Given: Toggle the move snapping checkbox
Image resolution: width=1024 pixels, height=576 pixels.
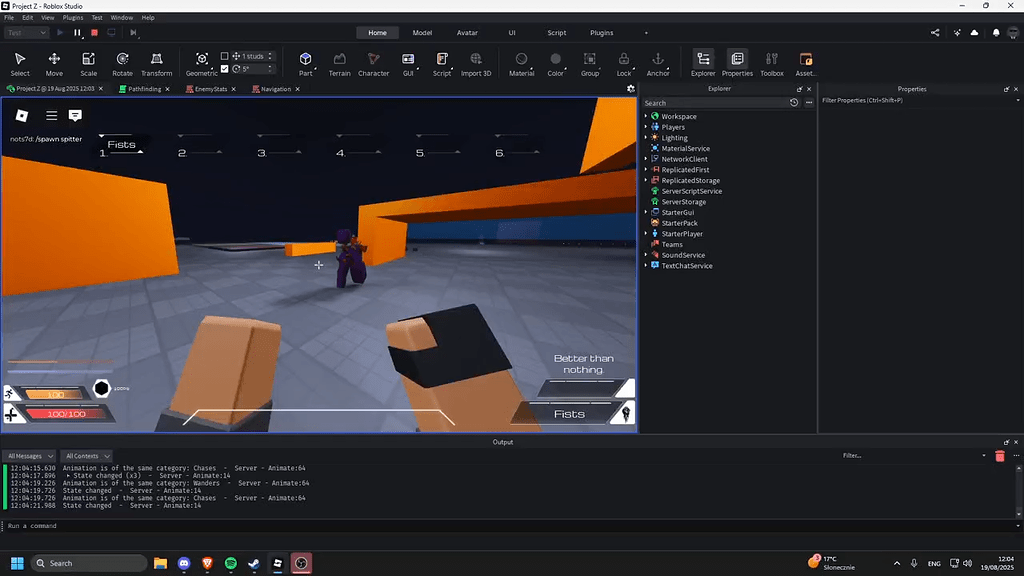Looking at the screenshot, I should click(x=225, y=56).
